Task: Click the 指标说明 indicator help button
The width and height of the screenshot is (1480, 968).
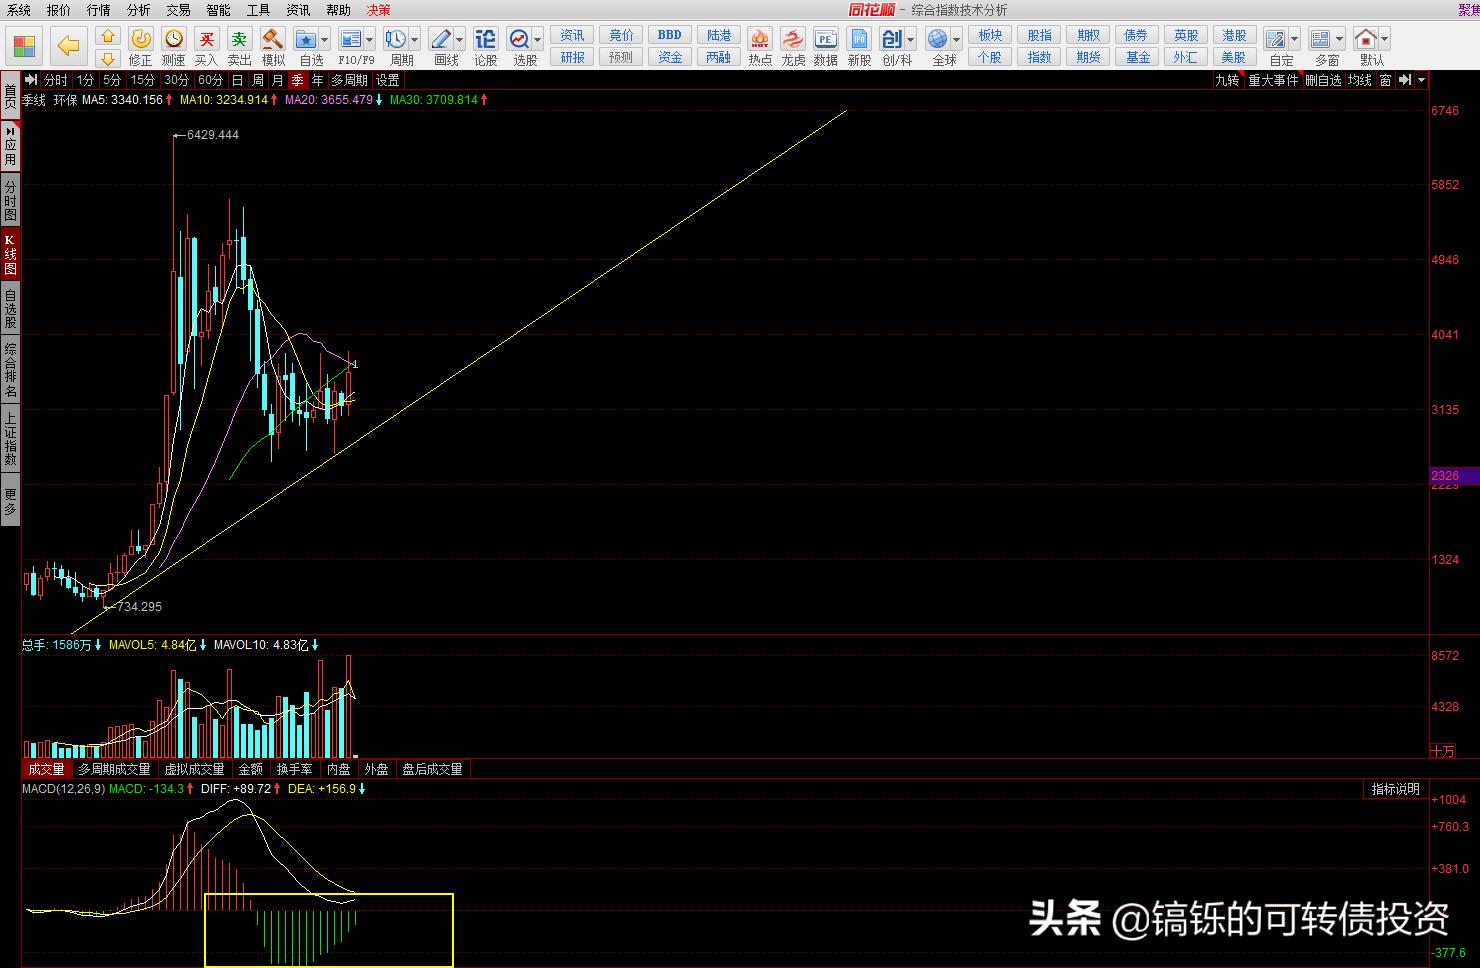Action: 1396,789
